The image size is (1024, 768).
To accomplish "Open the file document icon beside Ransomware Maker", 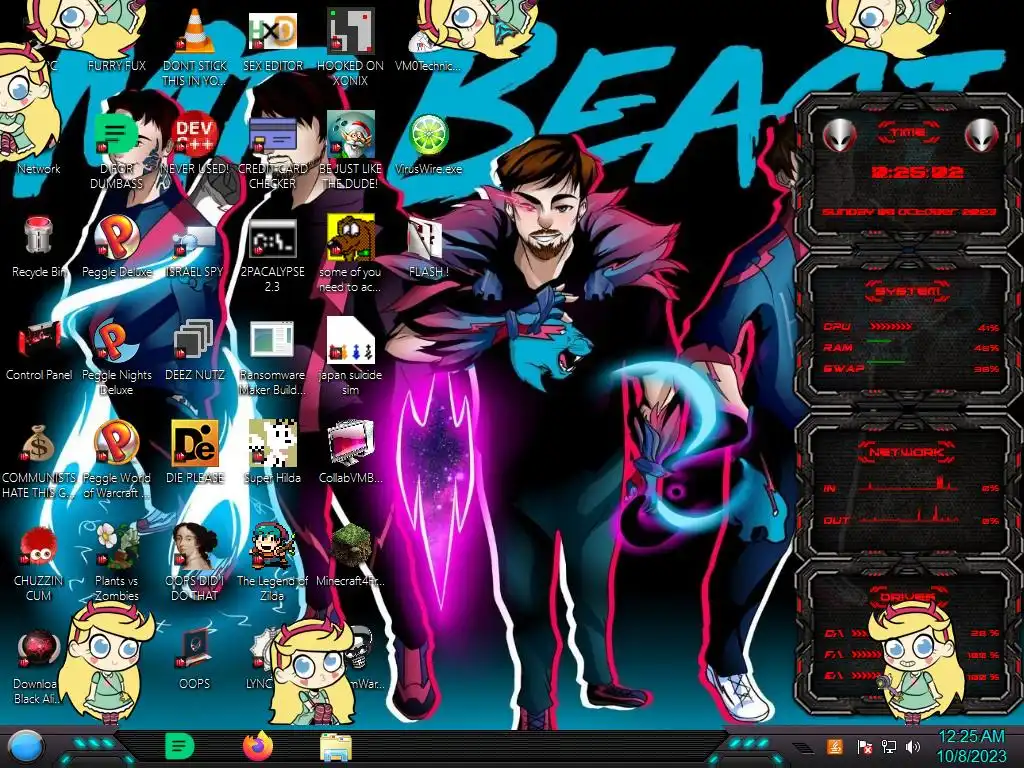I will point(351,340).
